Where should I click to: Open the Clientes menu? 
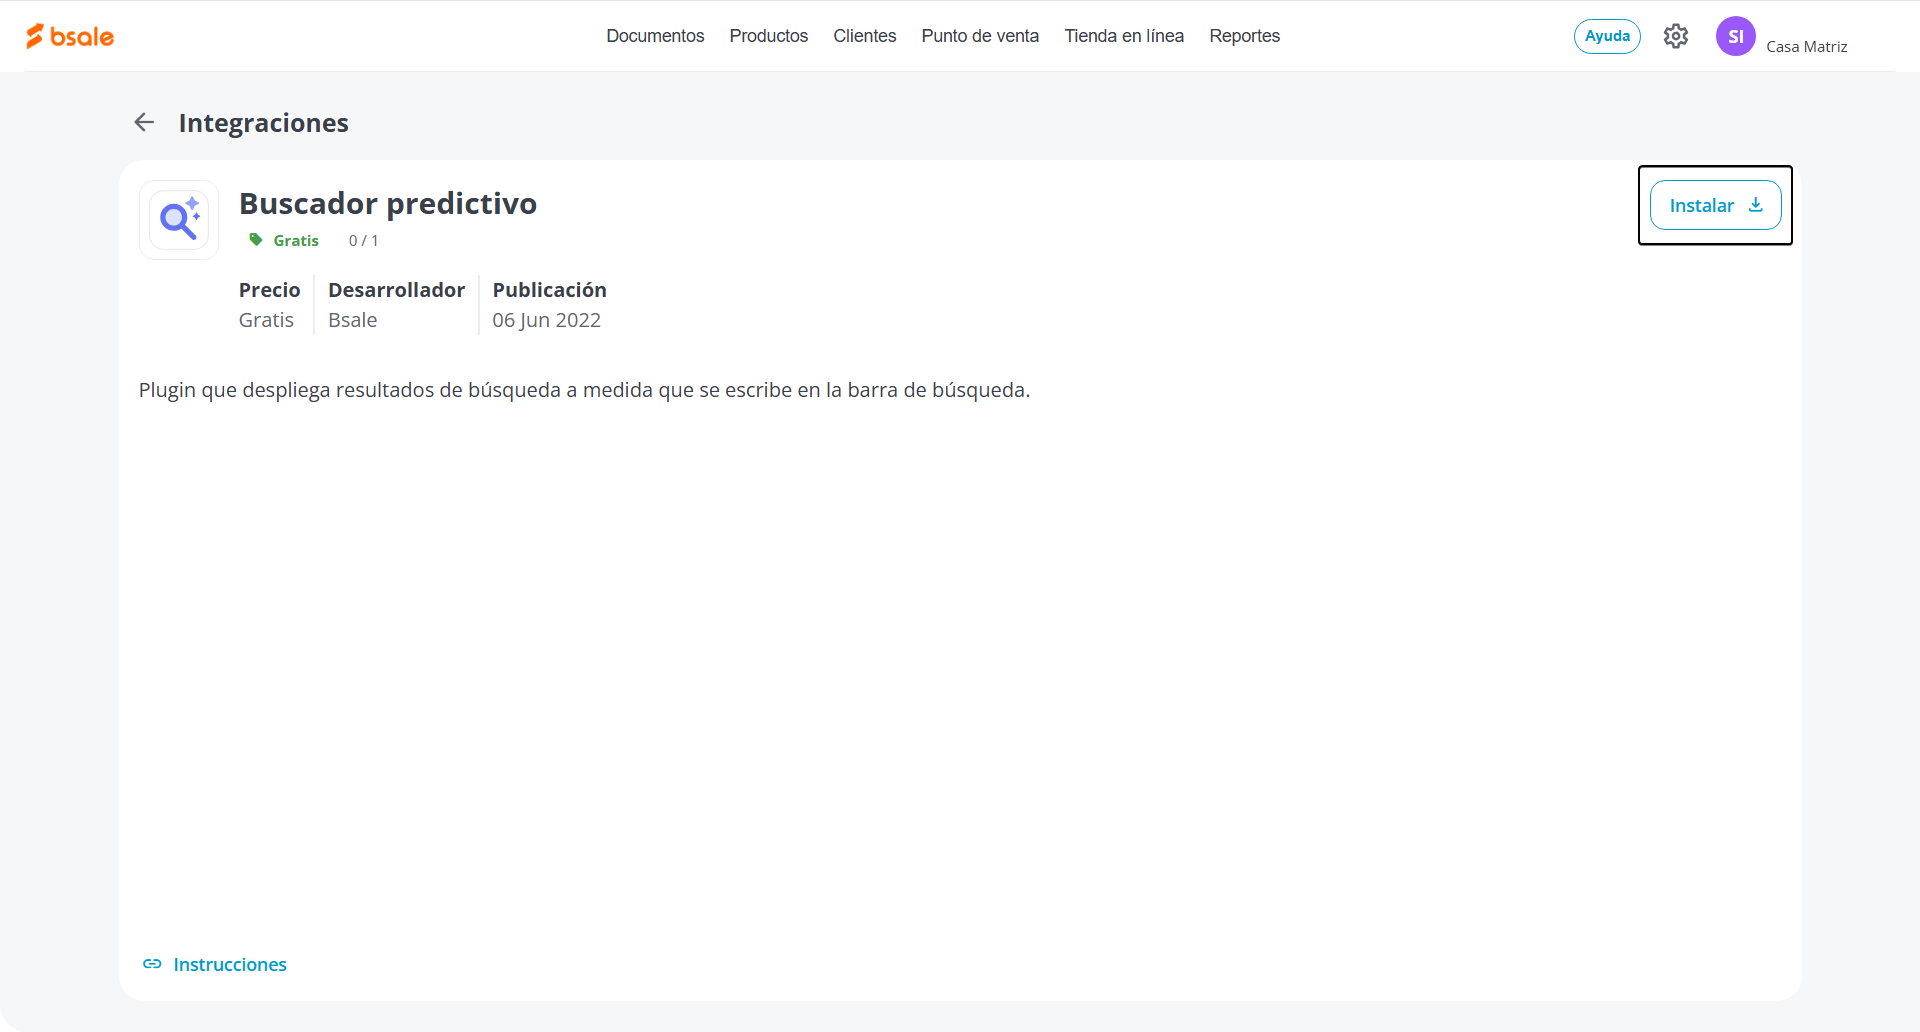click(x=864, y=36)
